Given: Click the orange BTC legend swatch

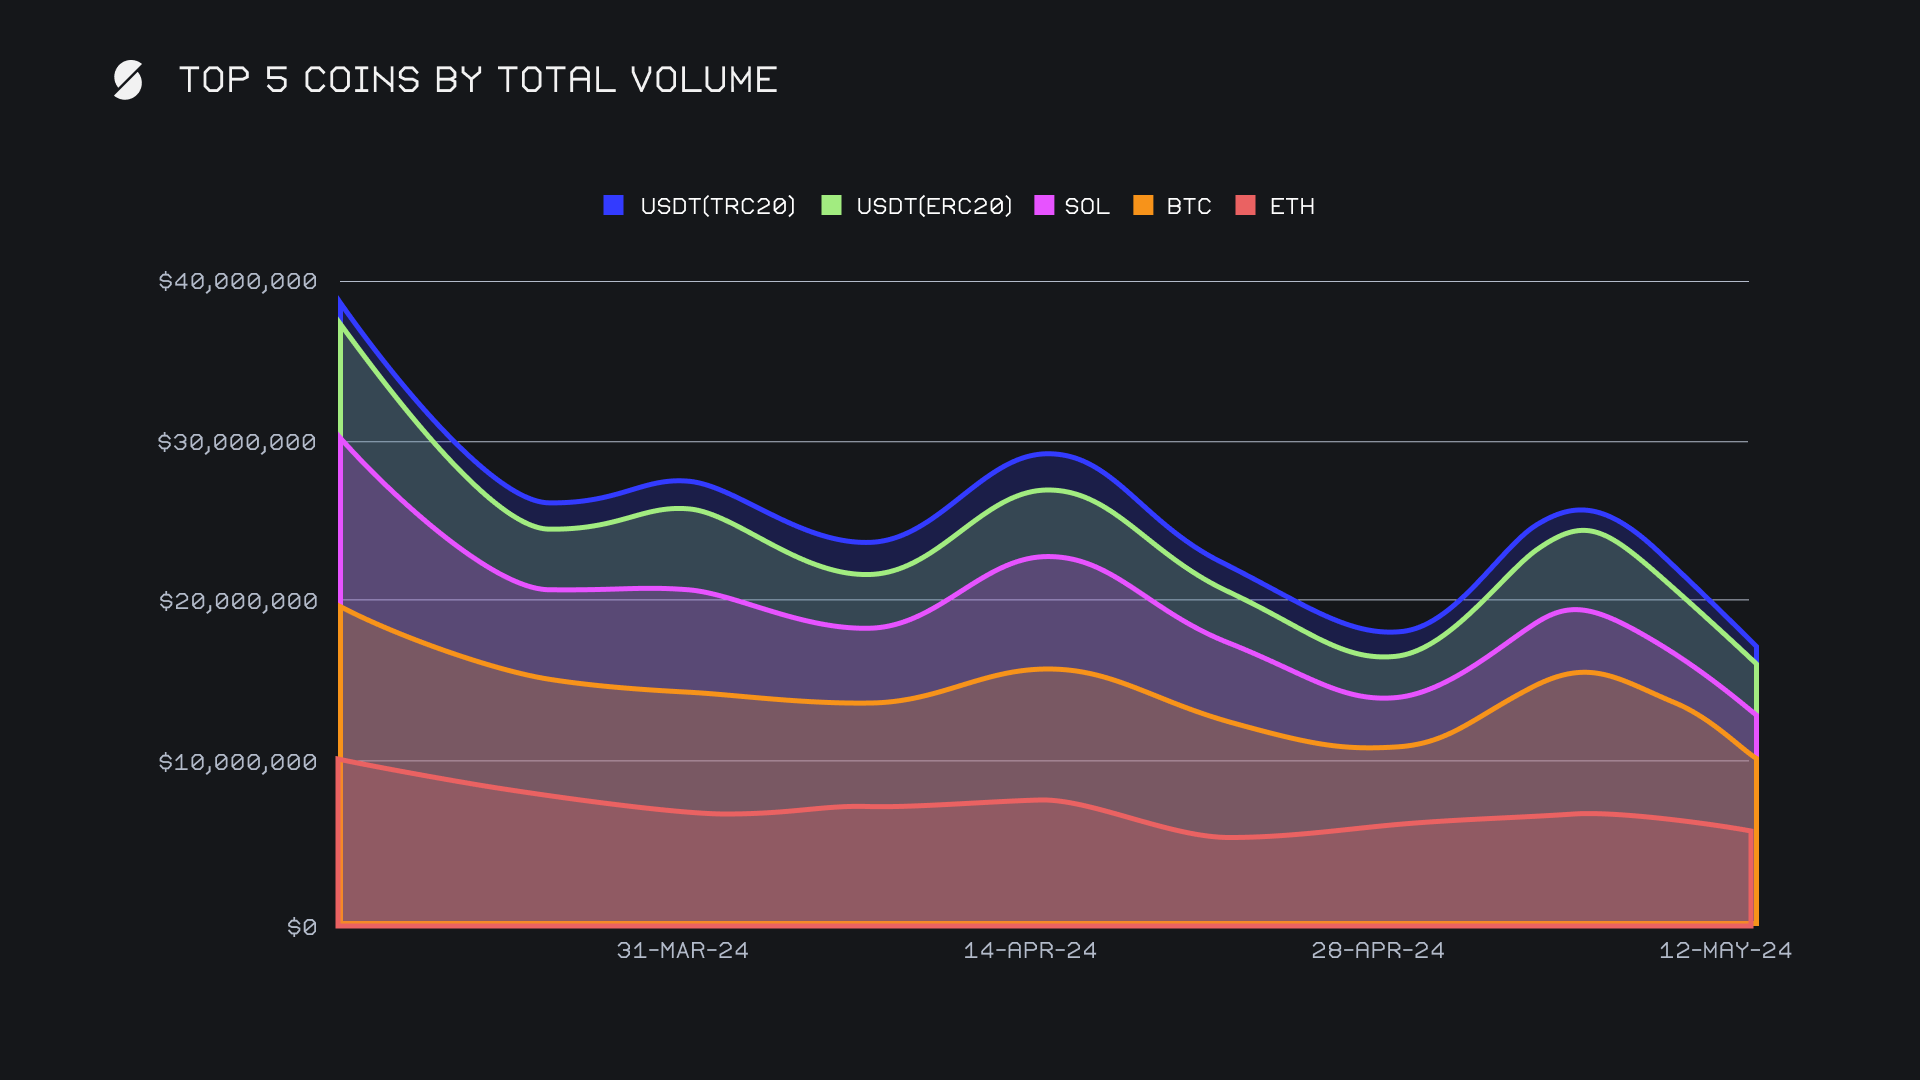Looking at the screenshot, I should click(1143, 205).
